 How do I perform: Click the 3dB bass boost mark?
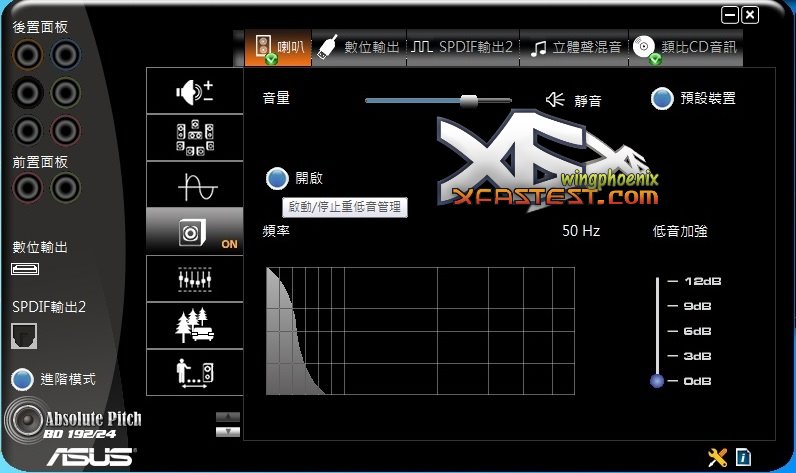click(x=698, y=356)
